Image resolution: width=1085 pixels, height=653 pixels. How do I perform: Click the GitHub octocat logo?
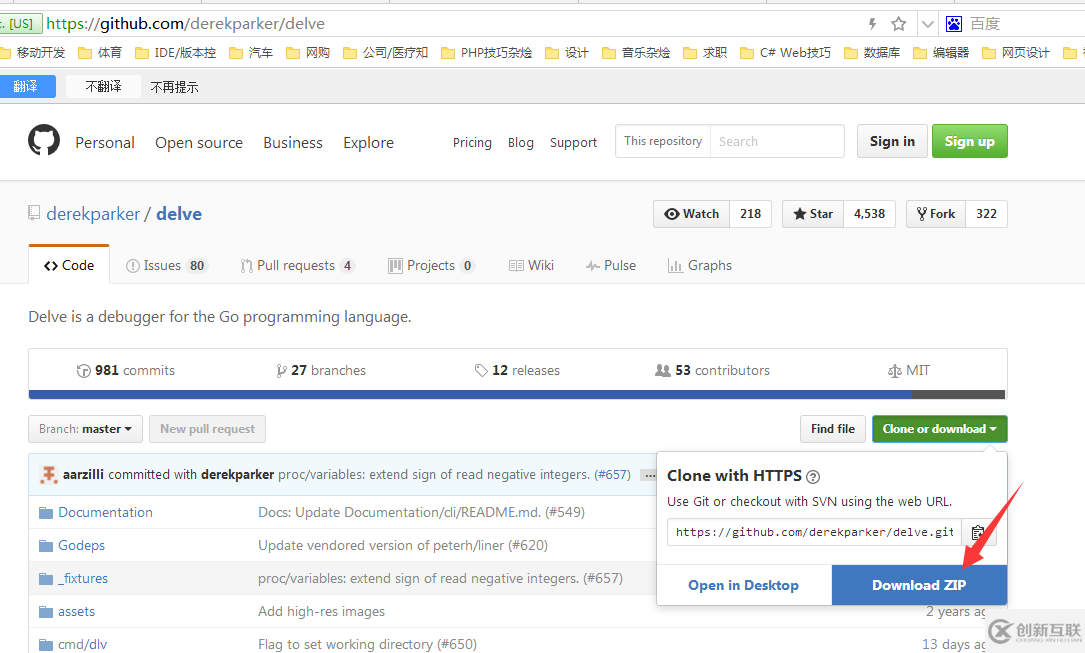pyautogui.click(x=44, y=140)
